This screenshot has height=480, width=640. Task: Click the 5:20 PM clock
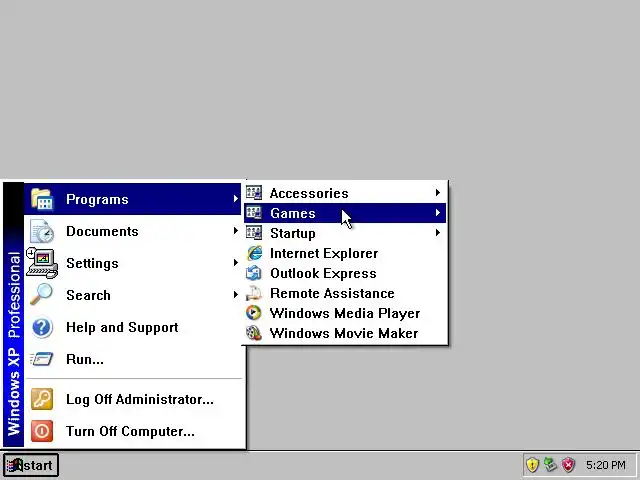[x=605, y=465]
